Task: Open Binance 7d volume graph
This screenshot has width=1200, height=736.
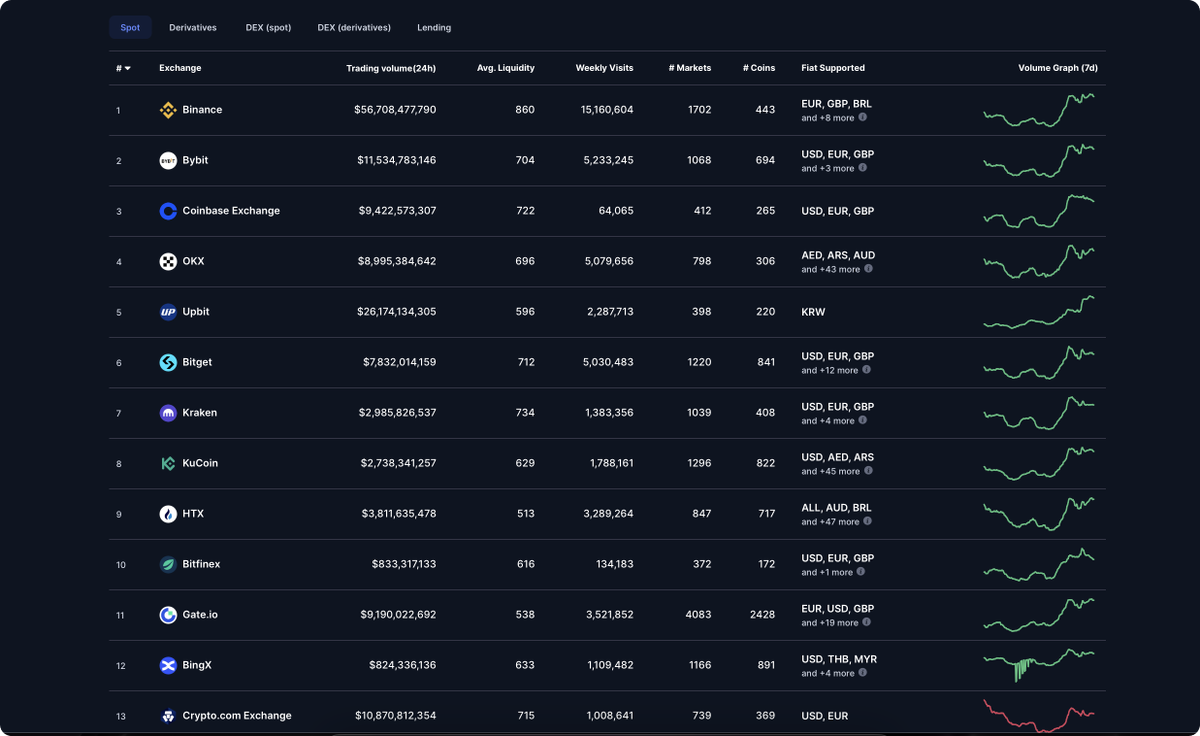Action: [1039, 110]
